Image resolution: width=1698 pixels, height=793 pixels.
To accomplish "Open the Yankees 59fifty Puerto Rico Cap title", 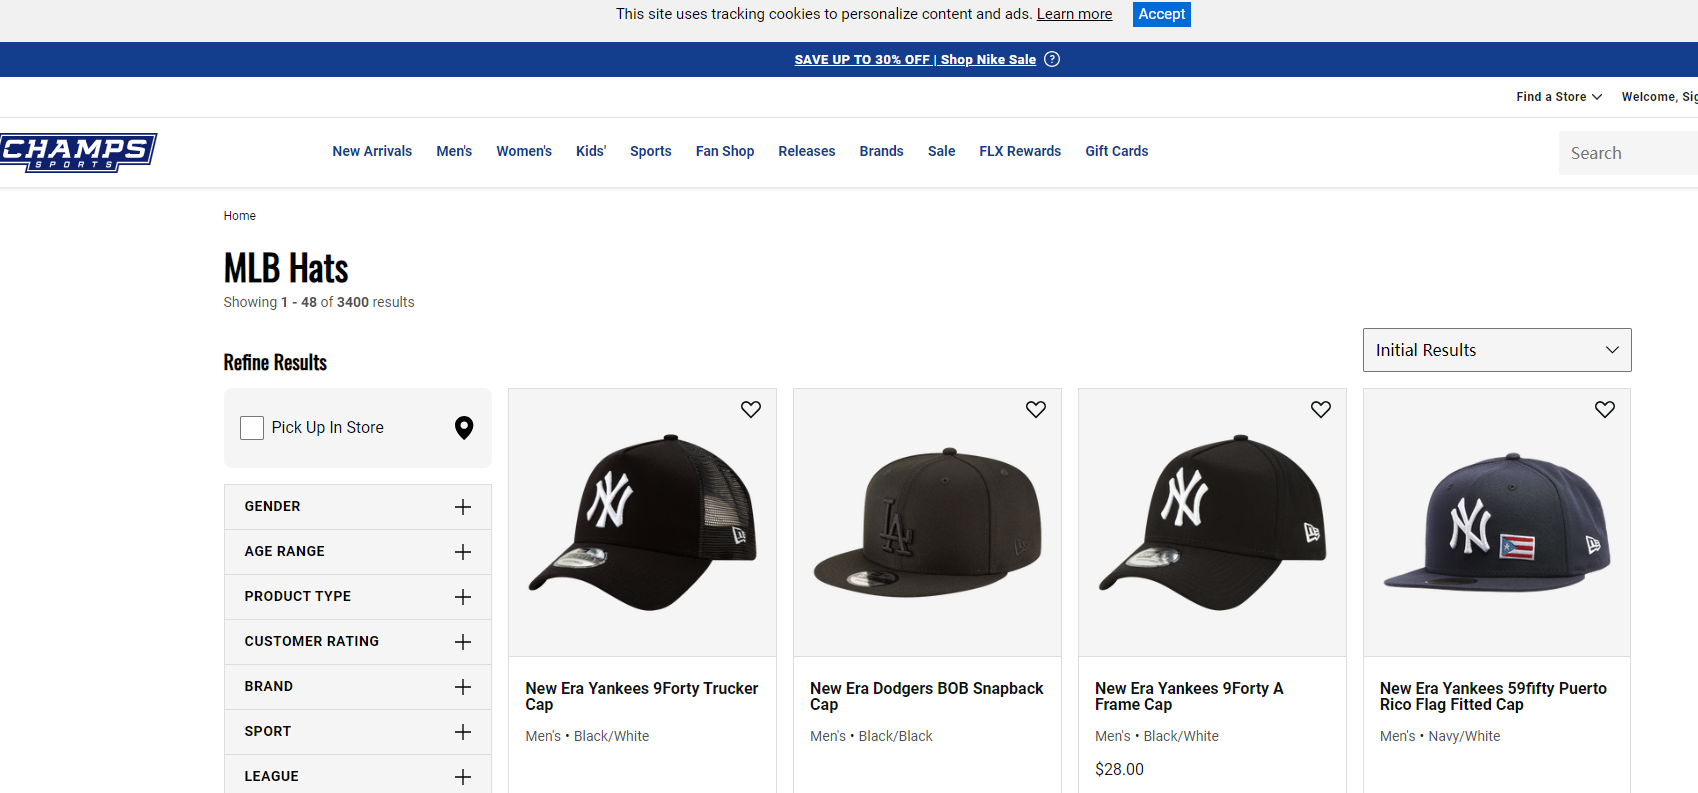I will 1493,696.
